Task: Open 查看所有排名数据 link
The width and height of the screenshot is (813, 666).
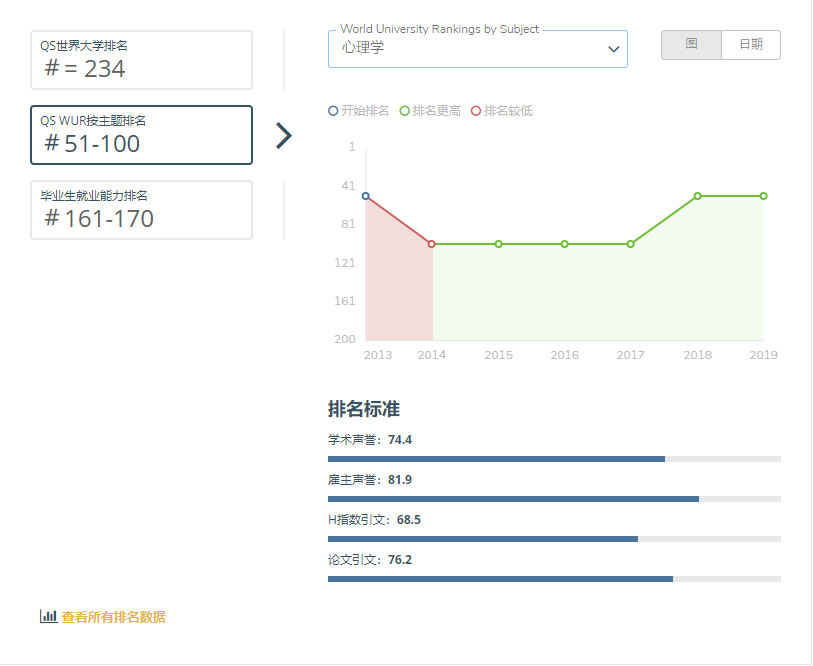Action: [113, 617]
